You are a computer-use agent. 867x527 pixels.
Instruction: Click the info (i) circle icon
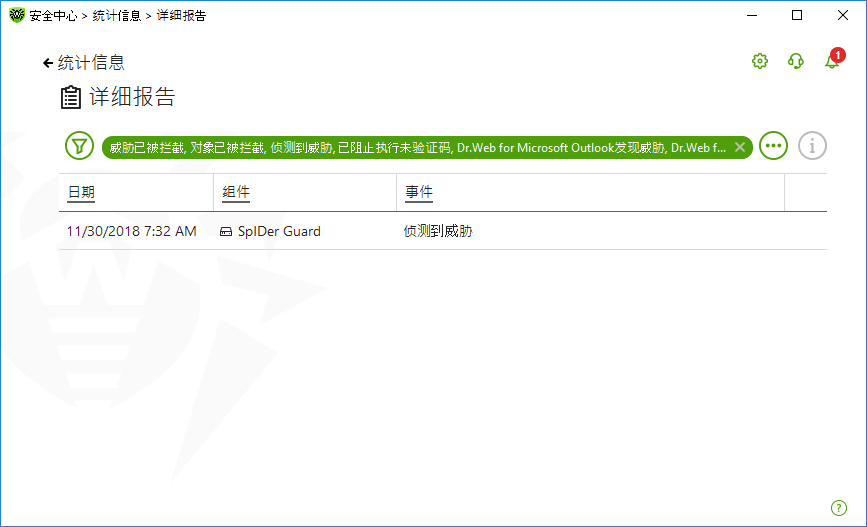[x=812, y=146]
